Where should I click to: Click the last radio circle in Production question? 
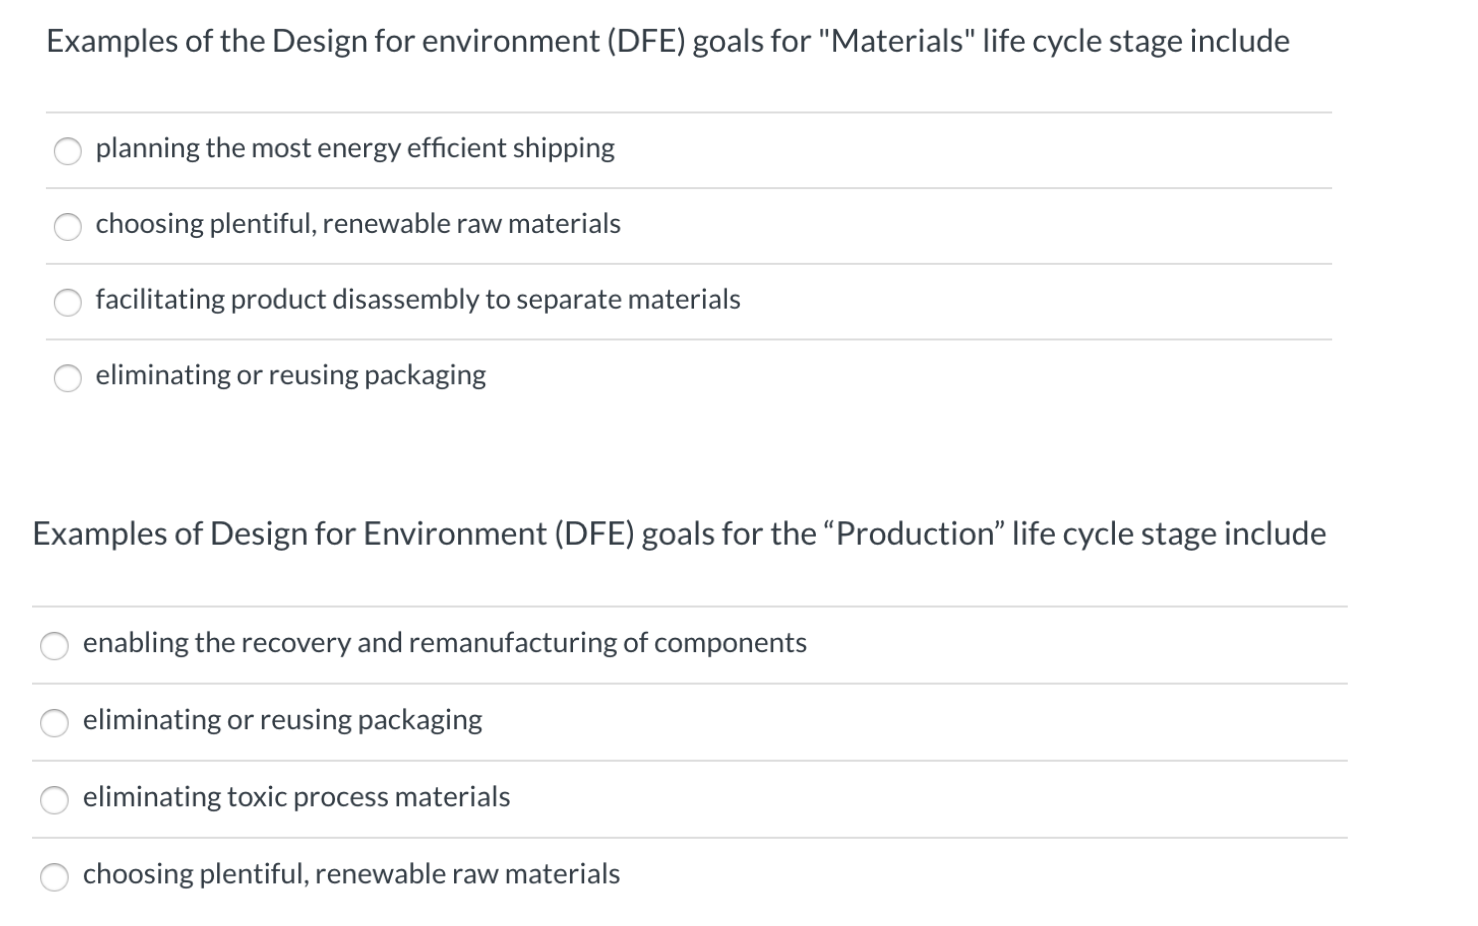click(x=55, y=876)
